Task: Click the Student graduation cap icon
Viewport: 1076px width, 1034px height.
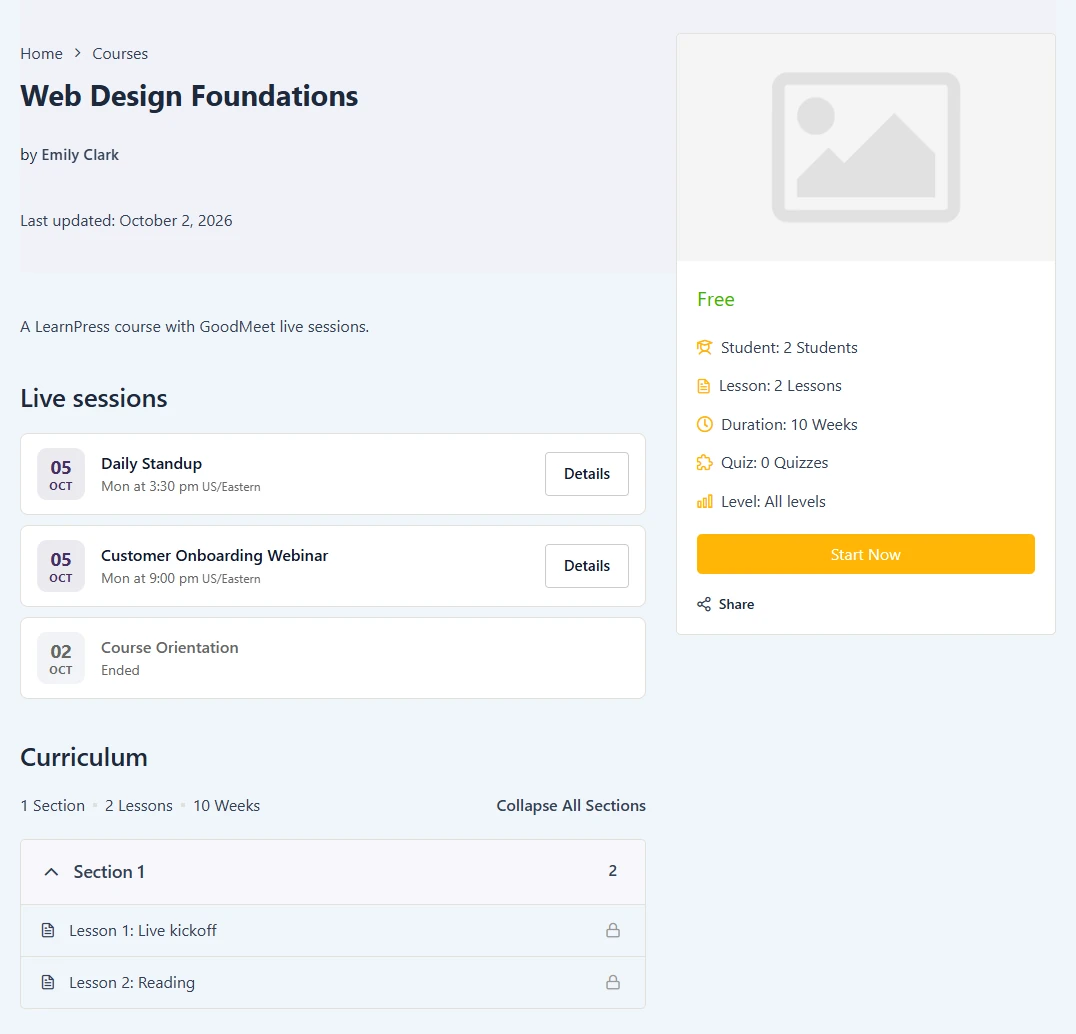Action: tap(704, 348)
